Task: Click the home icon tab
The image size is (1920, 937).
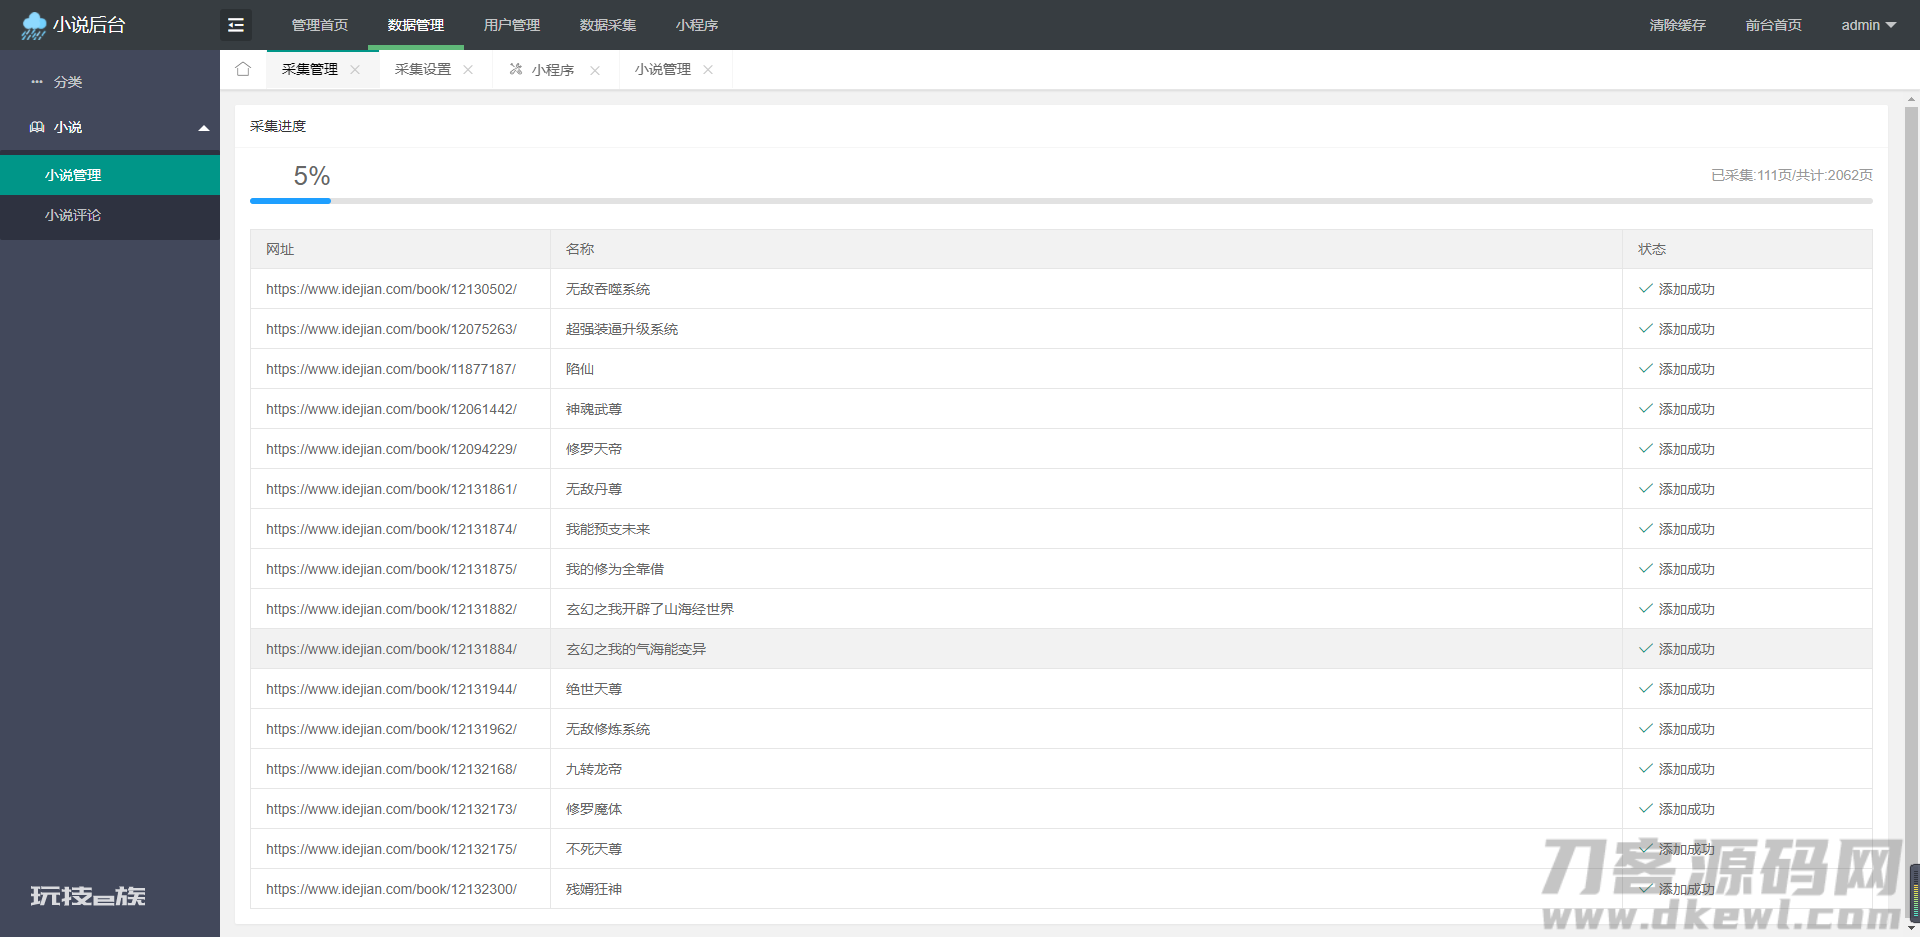Action: pyautogui.click(x=243, y=69)
